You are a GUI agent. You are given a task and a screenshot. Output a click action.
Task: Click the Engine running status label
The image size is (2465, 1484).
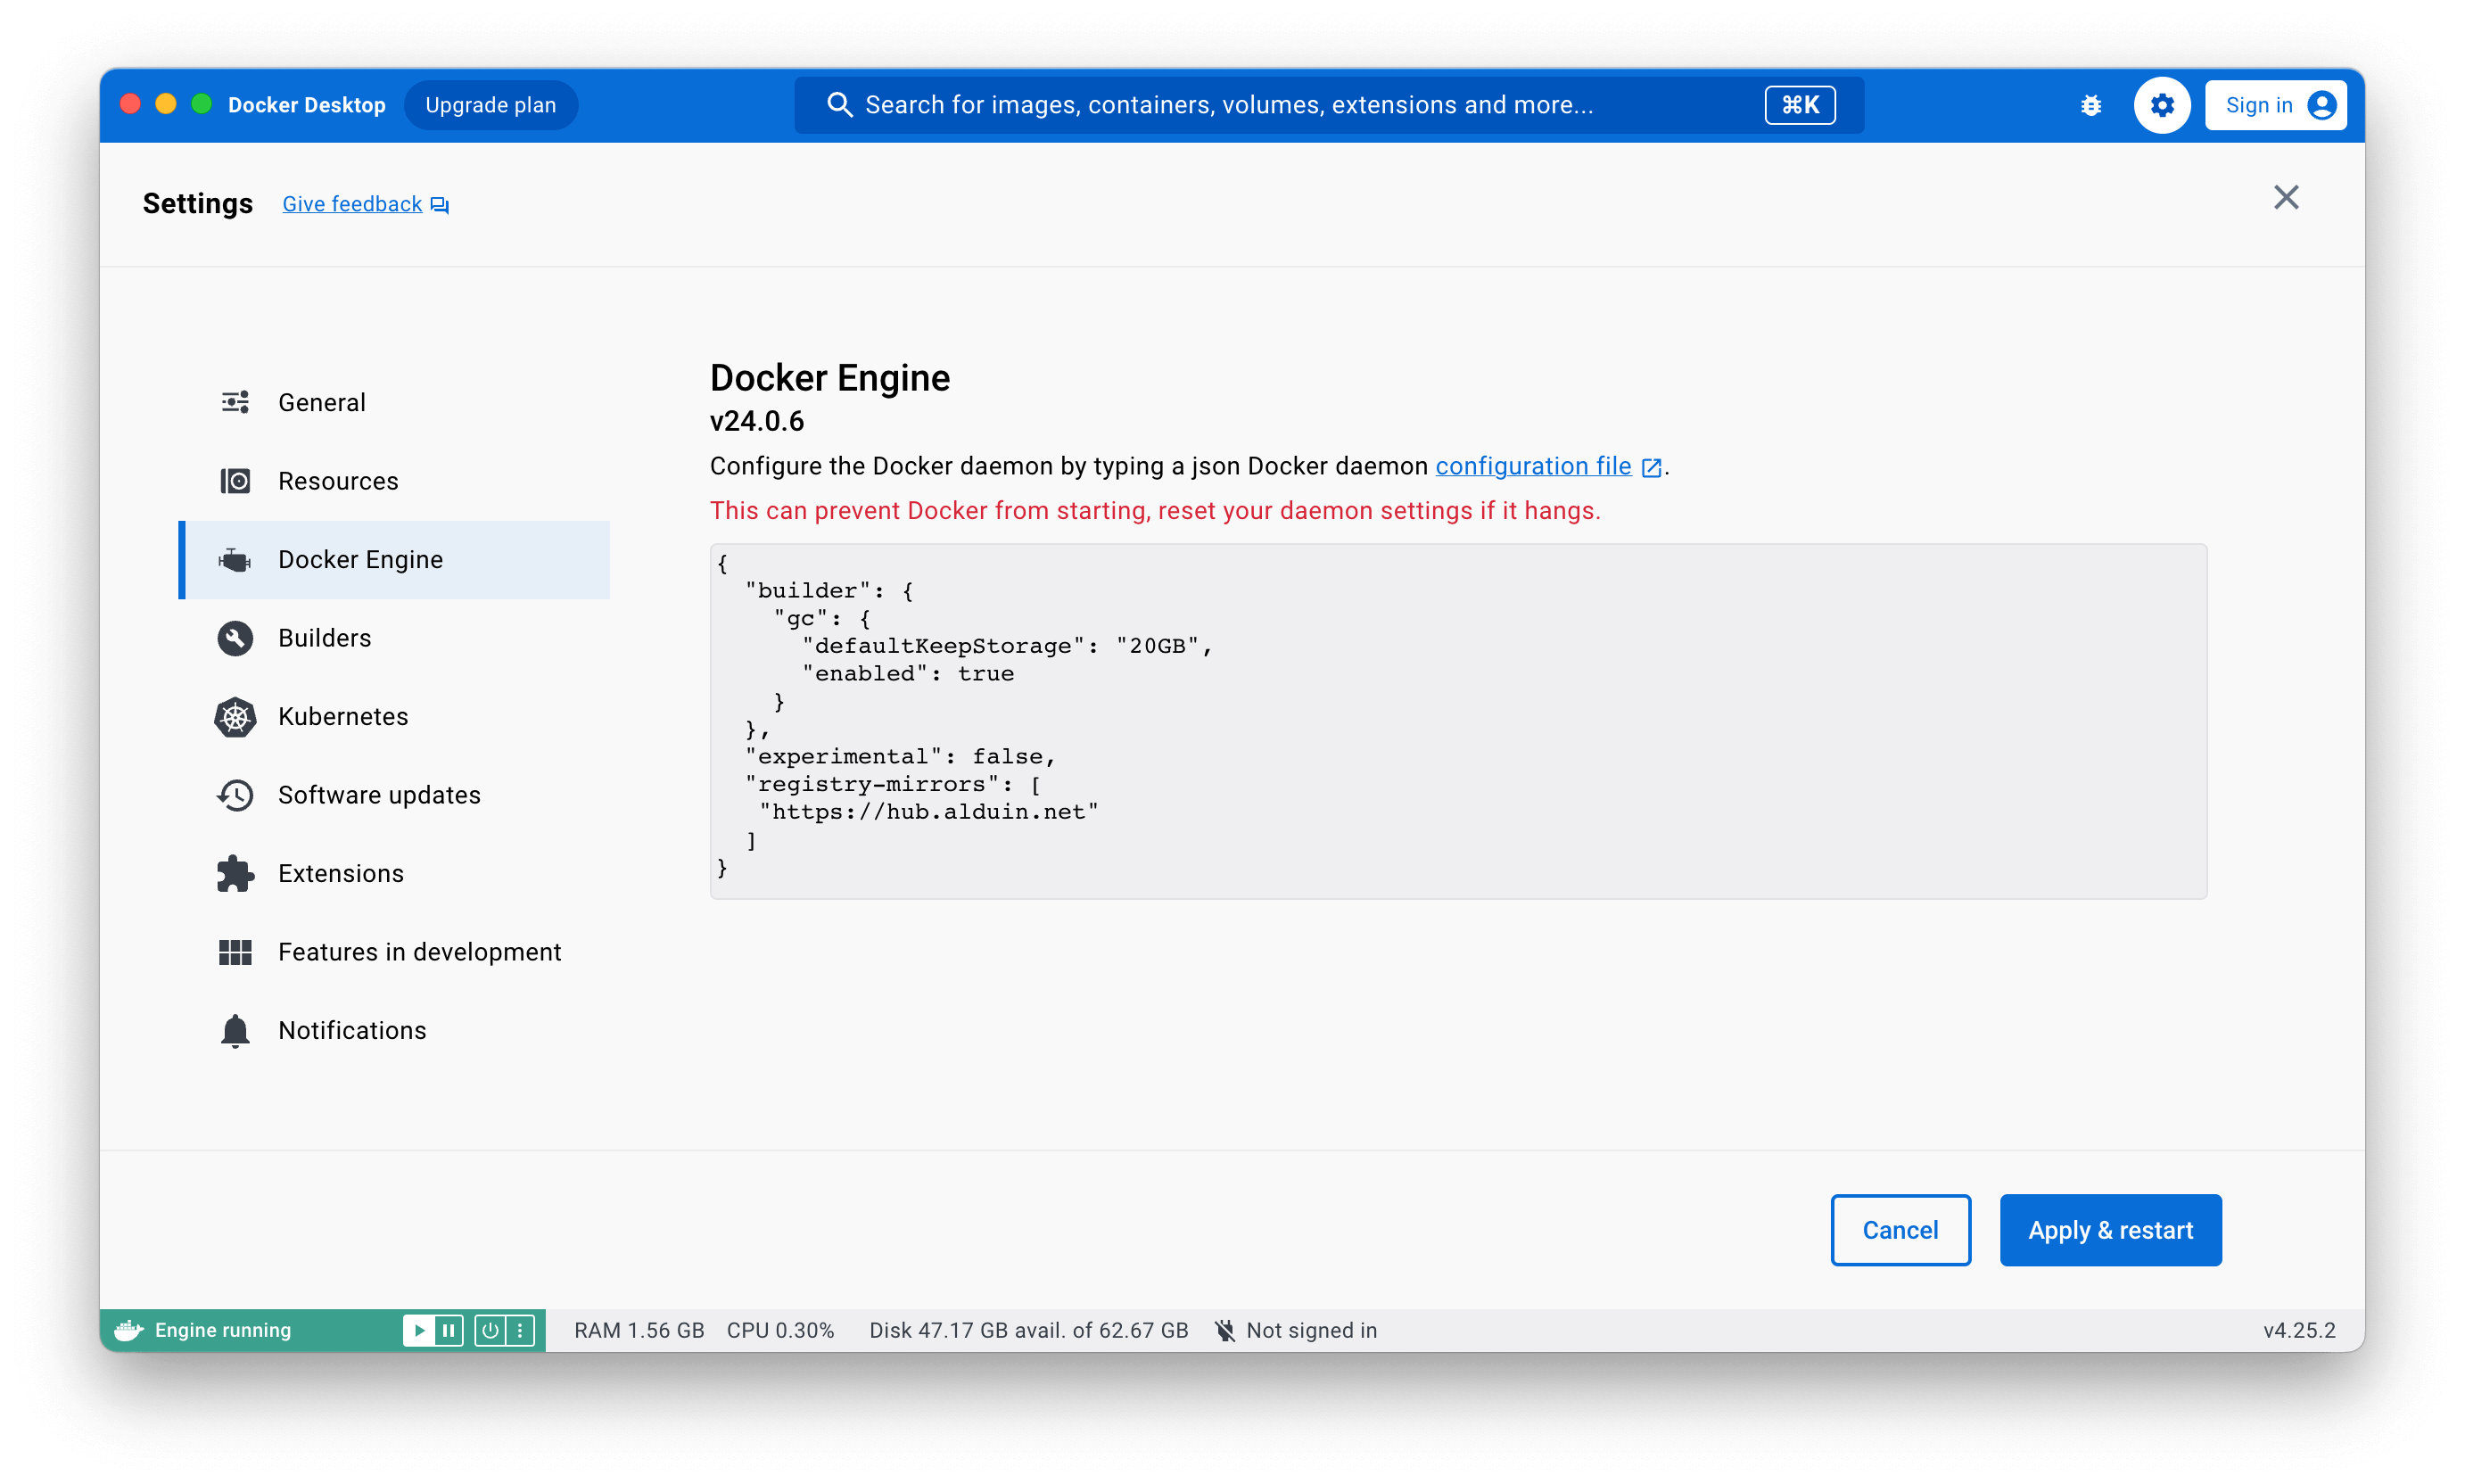click(x=223, y=1330)
